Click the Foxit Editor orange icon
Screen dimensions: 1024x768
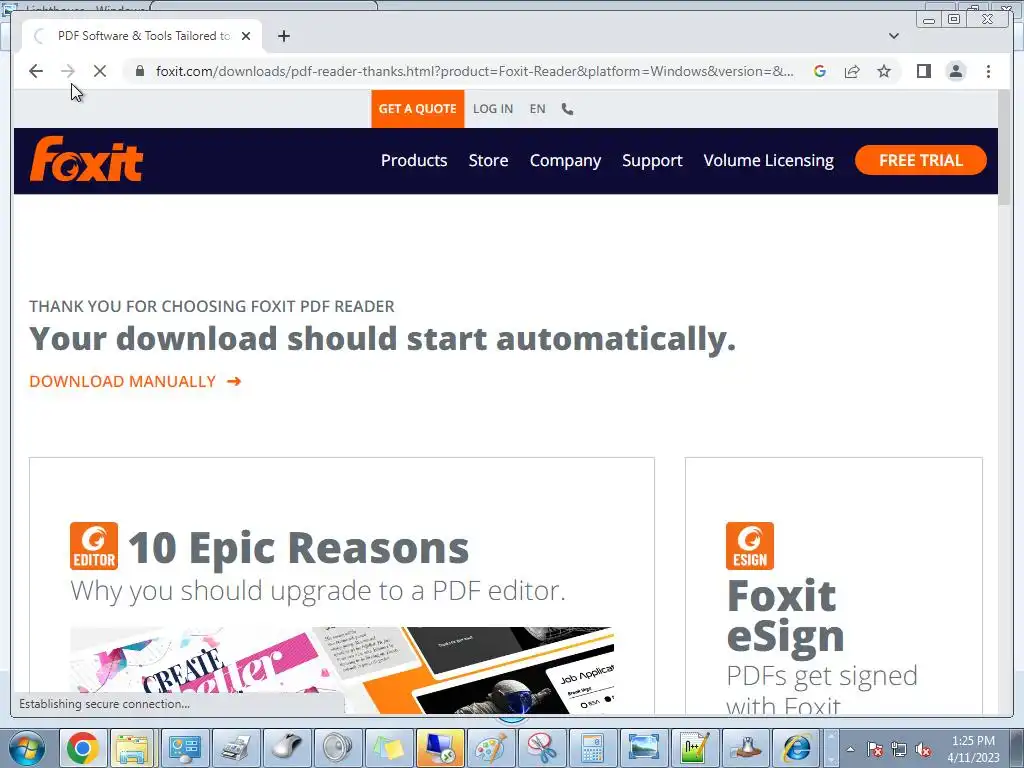(x=94, y=546)
